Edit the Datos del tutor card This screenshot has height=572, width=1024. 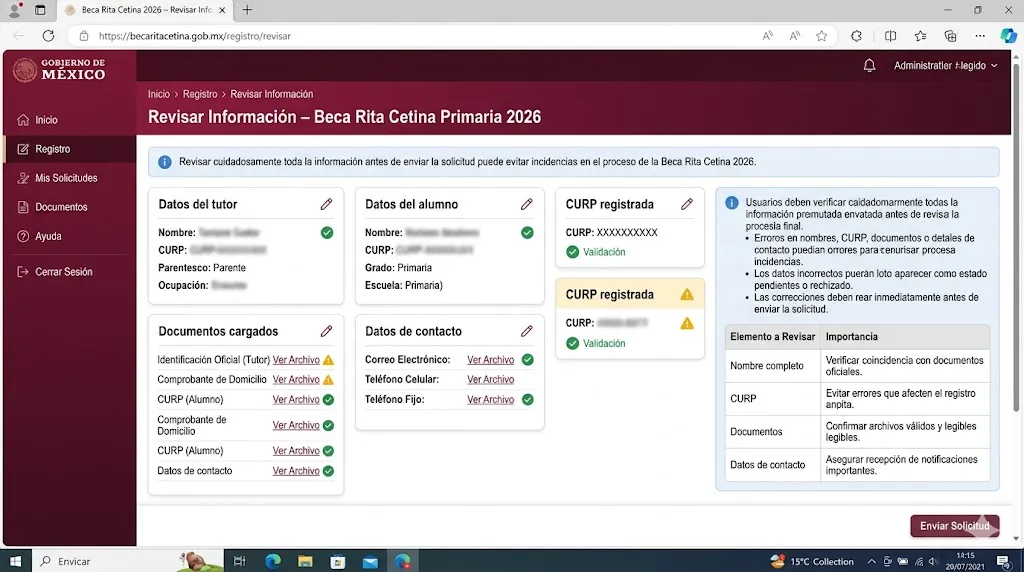[327, 204]
